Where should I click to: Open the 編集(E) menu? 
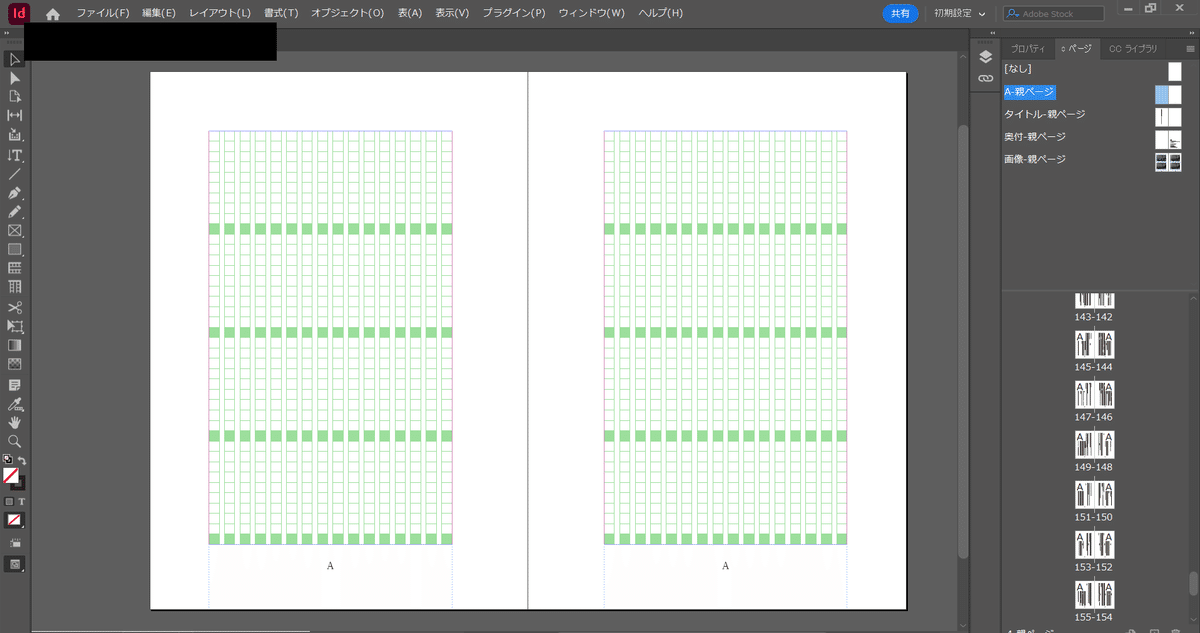(159, 14)
